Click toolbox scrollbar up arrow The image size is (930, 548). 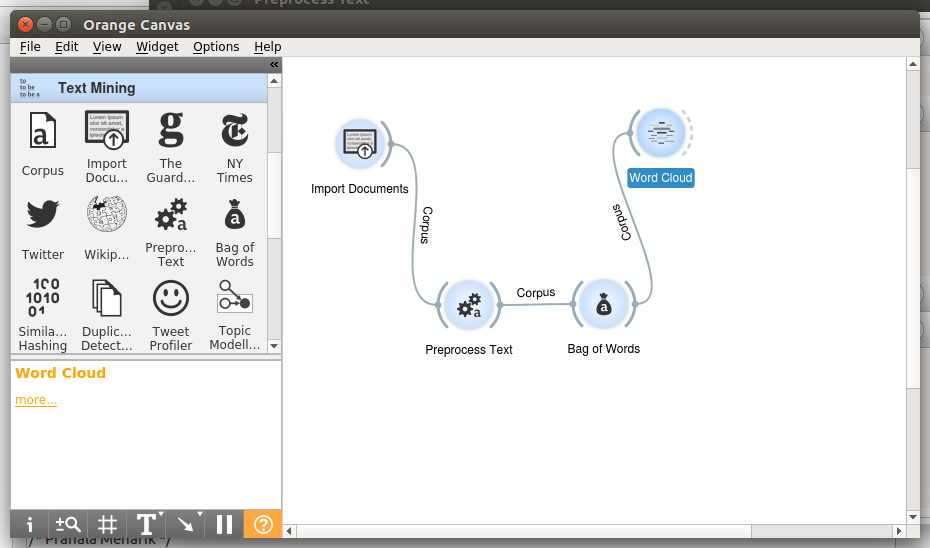pos(274,81)
